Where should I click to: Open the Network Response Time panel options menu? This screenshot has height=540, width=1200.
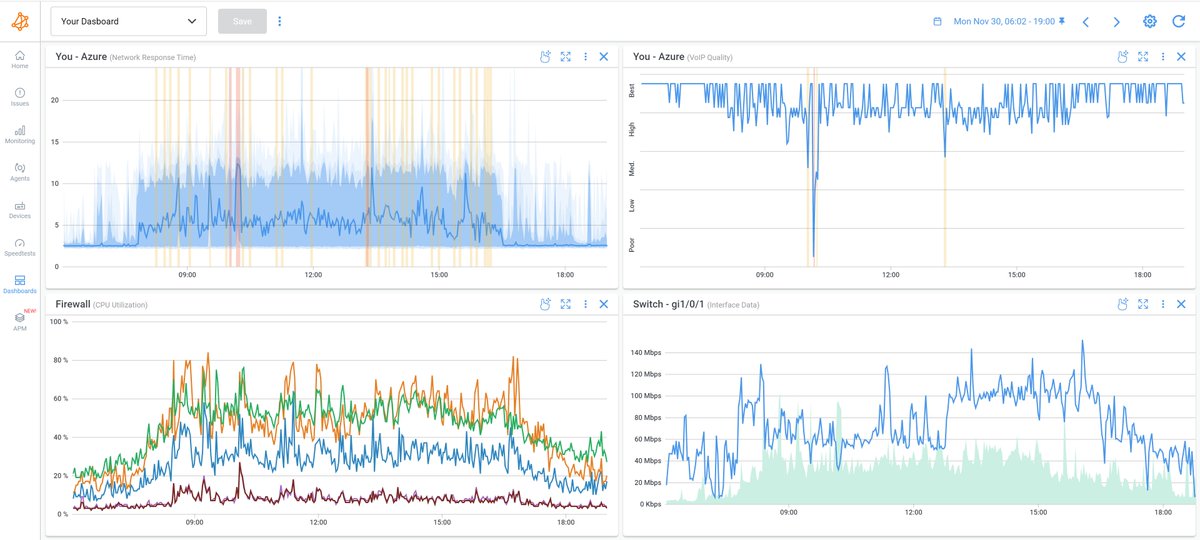pyautogui.click(x=586, y=57)
